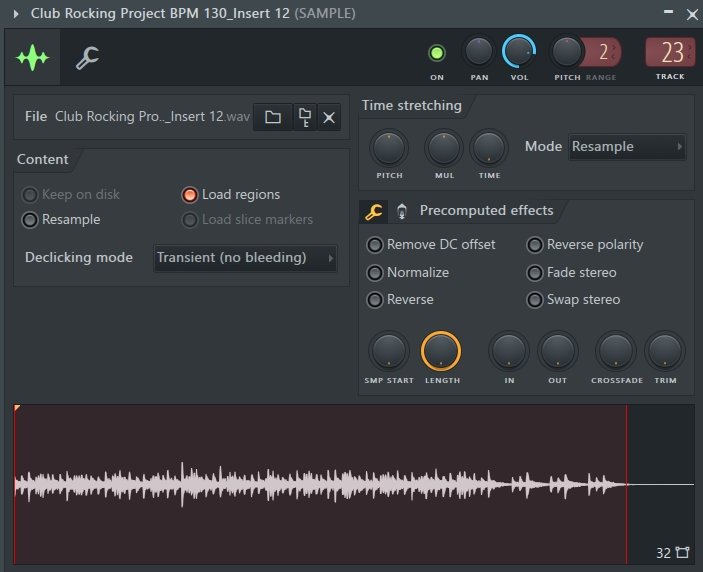703x572 pixels.
Task: Click the time stretching TIME knob
Action: tap(489, 148)
